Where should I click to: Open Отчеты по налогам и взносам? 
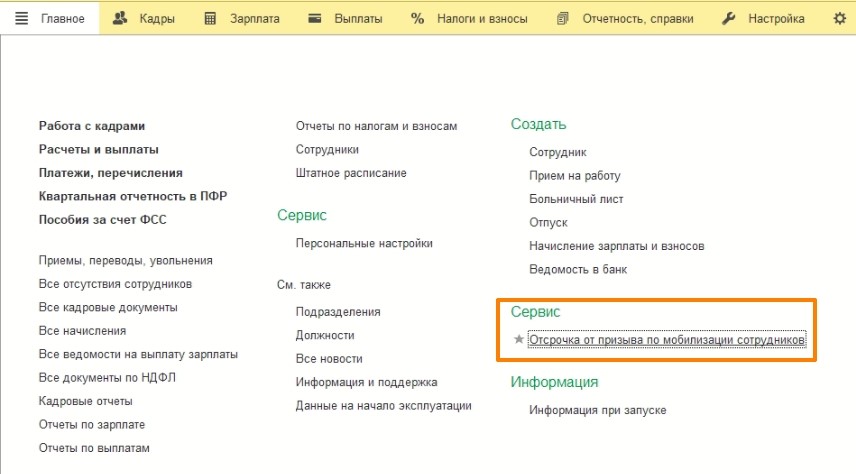coord(376,126)
